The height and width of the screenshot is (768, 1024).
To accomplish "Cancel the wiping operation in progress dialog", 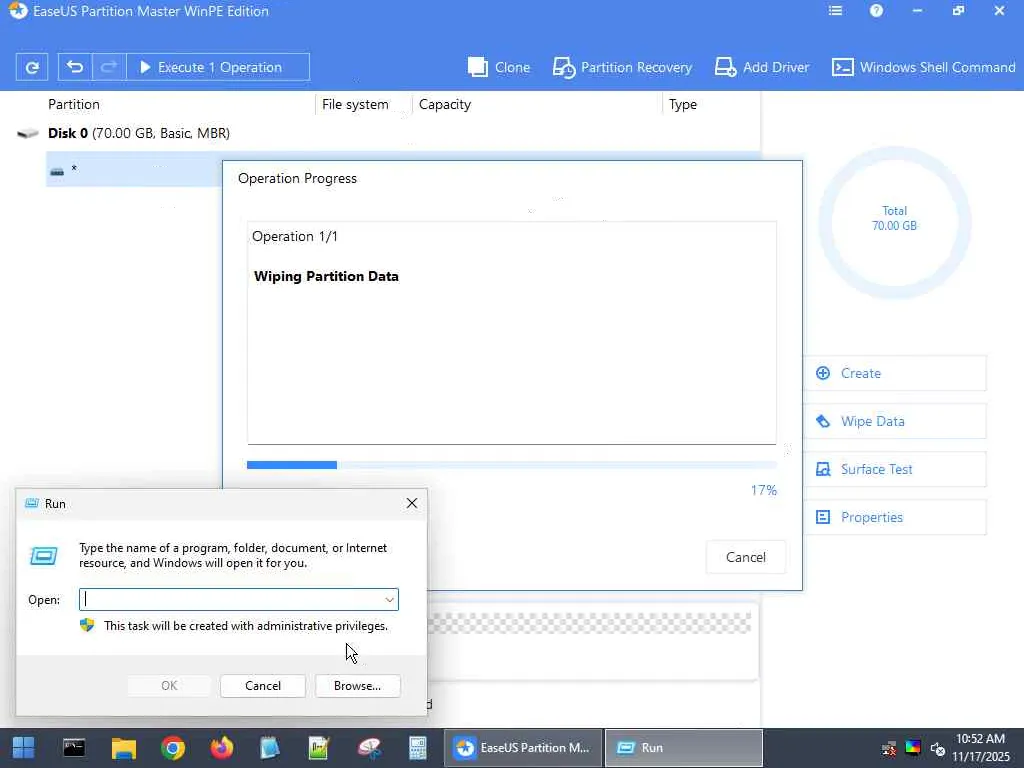I will [x=746, y=557].
